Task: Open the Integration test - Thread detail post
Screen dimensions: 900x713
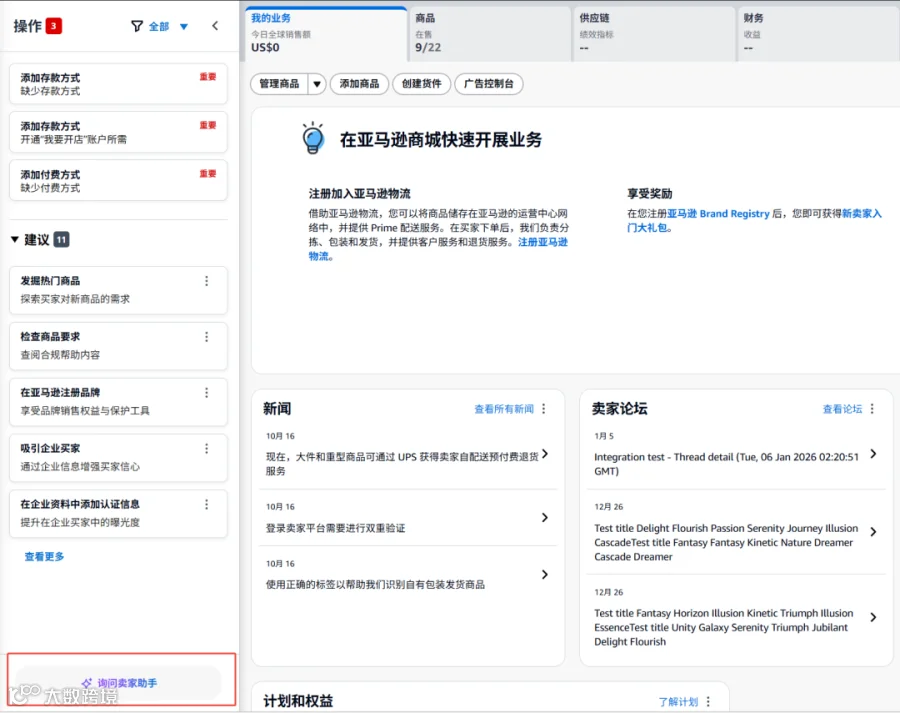Action: (x=727, y=464)
